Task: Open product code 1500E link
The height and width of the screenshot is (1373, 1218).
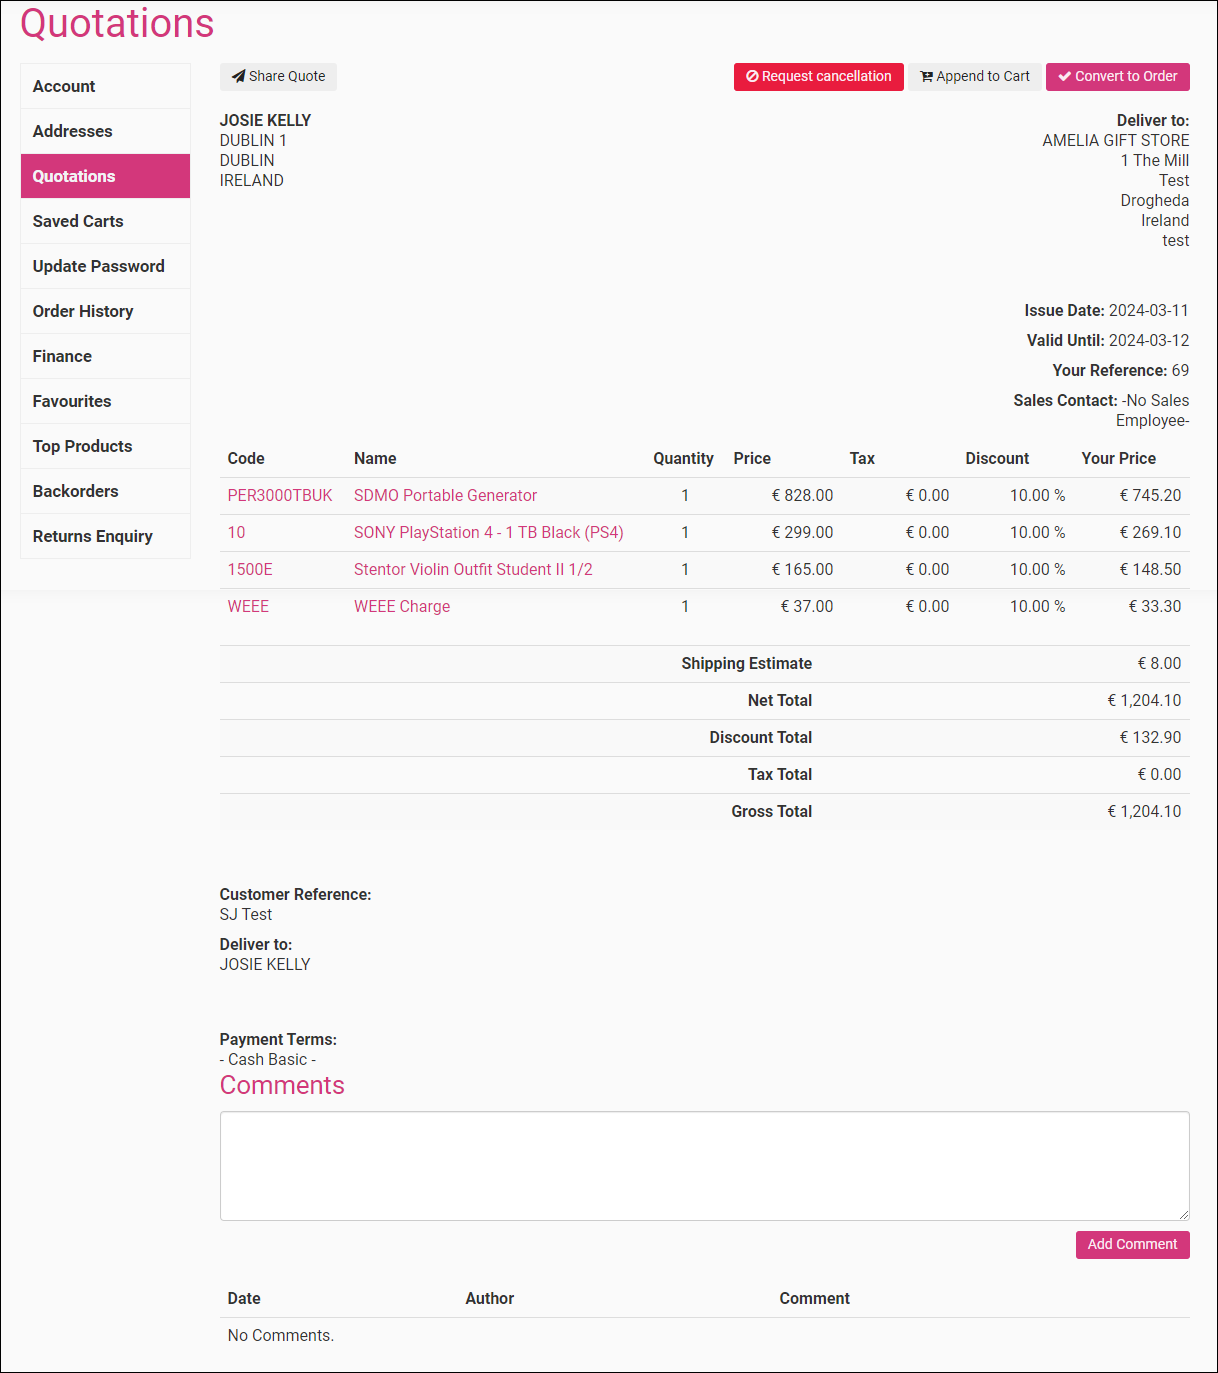Action: click(250, 570)
